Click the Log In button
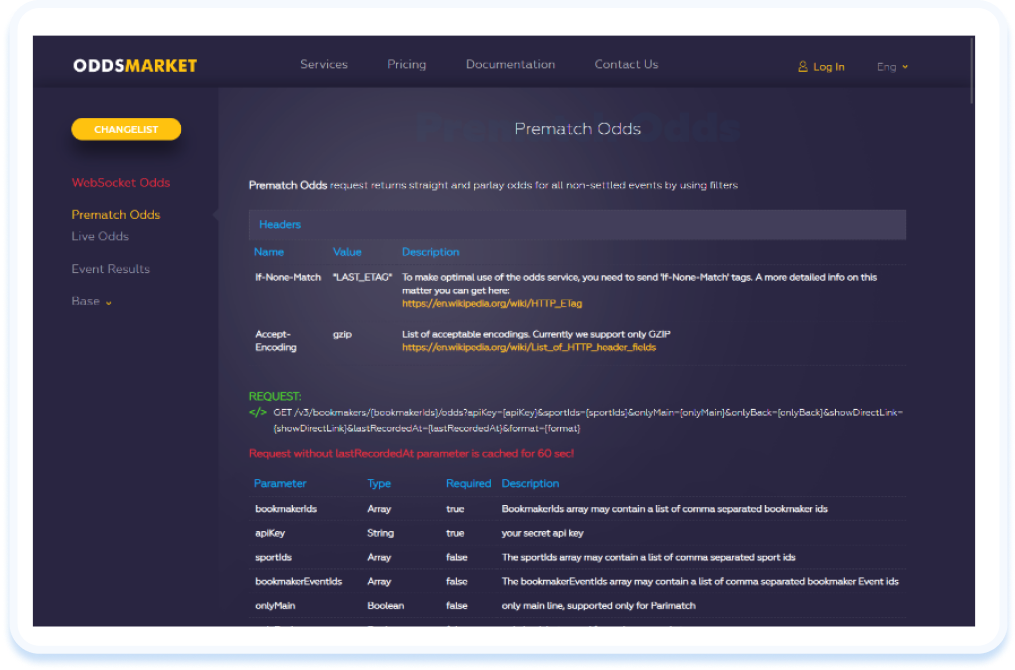Image resolution: width=1015 pixels, height=670 pixels. (828, 66)
